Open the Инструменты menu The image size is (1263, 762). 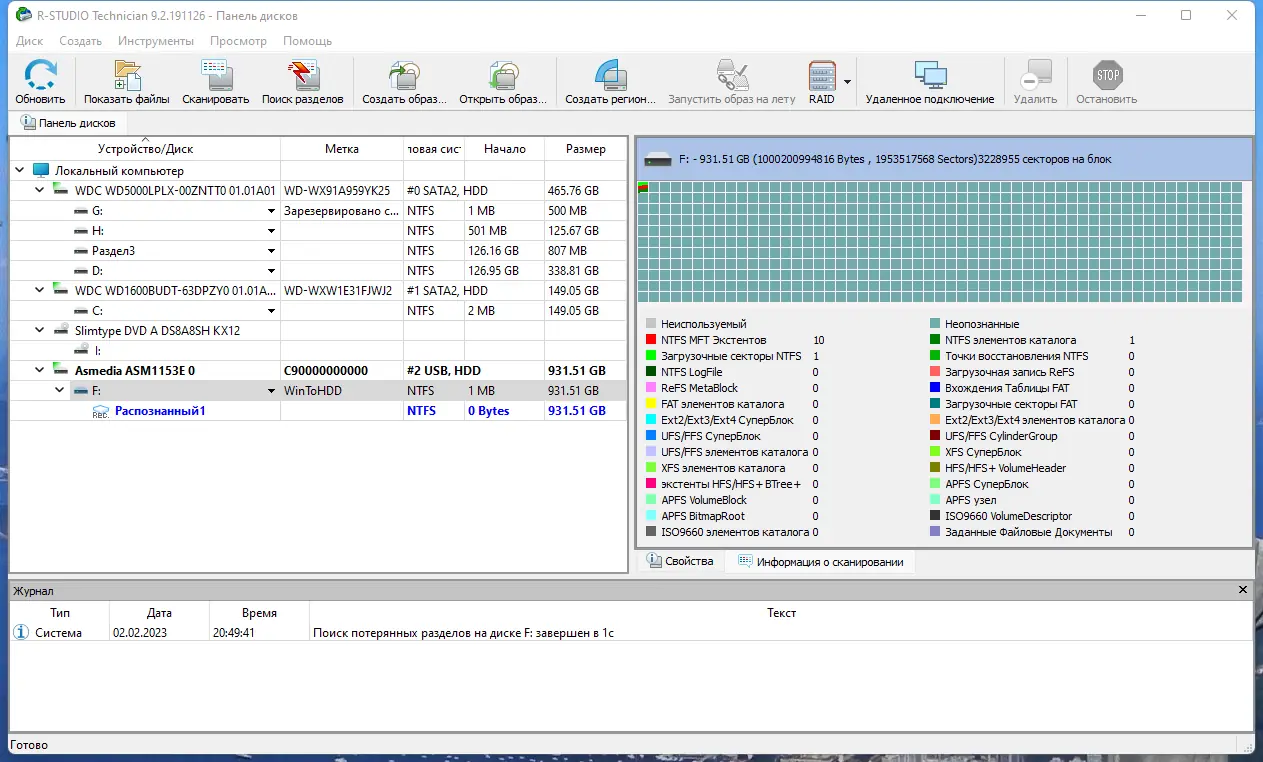(x=155, y=41)
